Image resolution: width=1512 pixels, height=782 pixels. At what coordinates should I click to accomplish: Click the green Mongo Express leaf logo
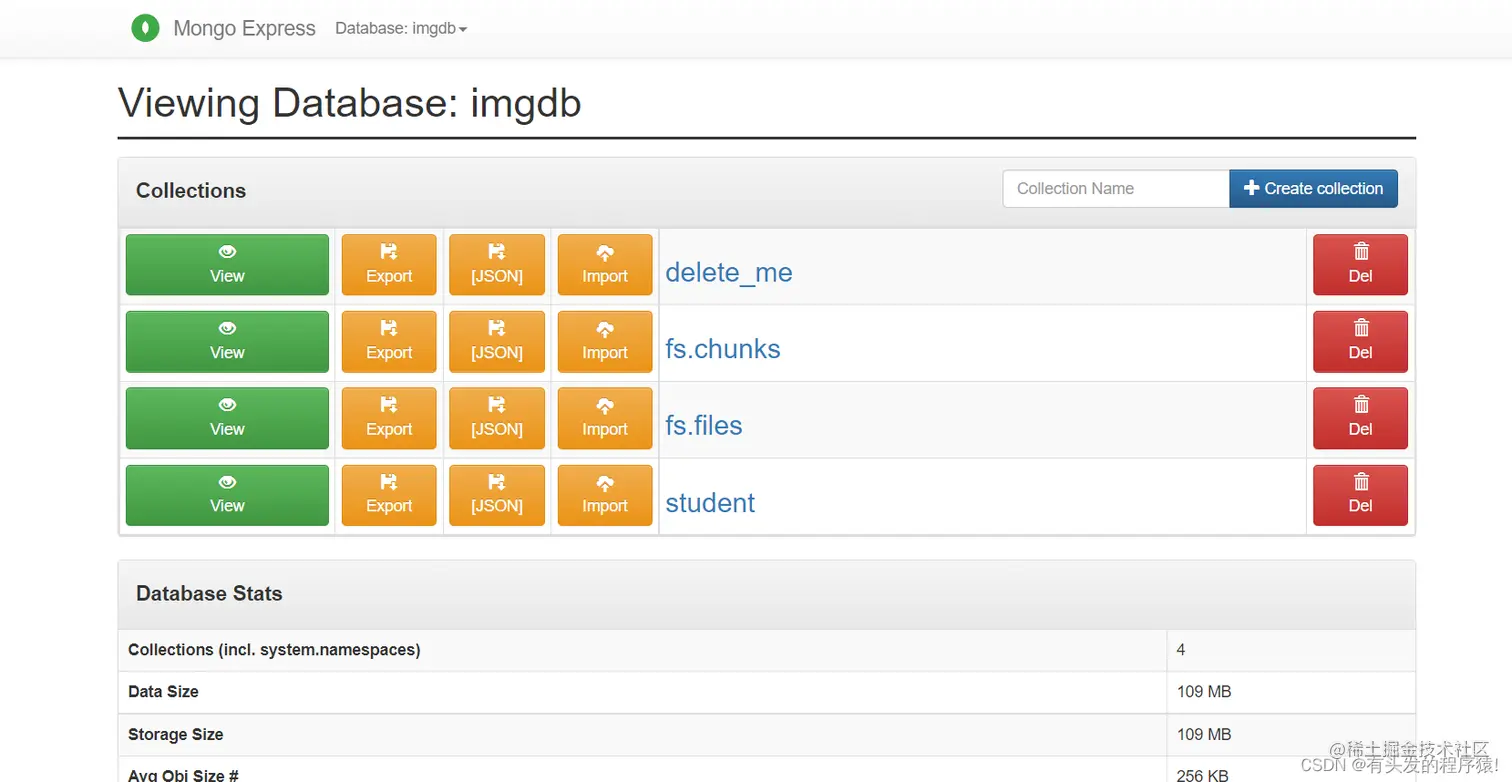coord(146,28)
